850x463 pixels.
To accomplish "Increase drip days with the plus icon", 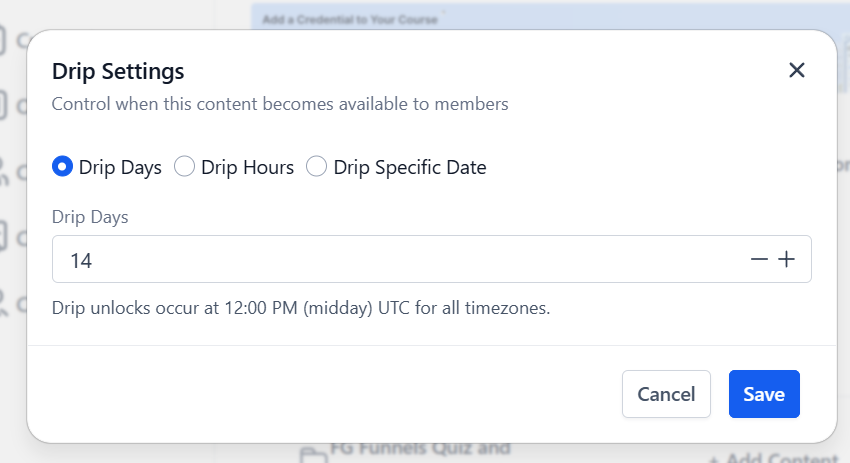I will tap(787, 259).
